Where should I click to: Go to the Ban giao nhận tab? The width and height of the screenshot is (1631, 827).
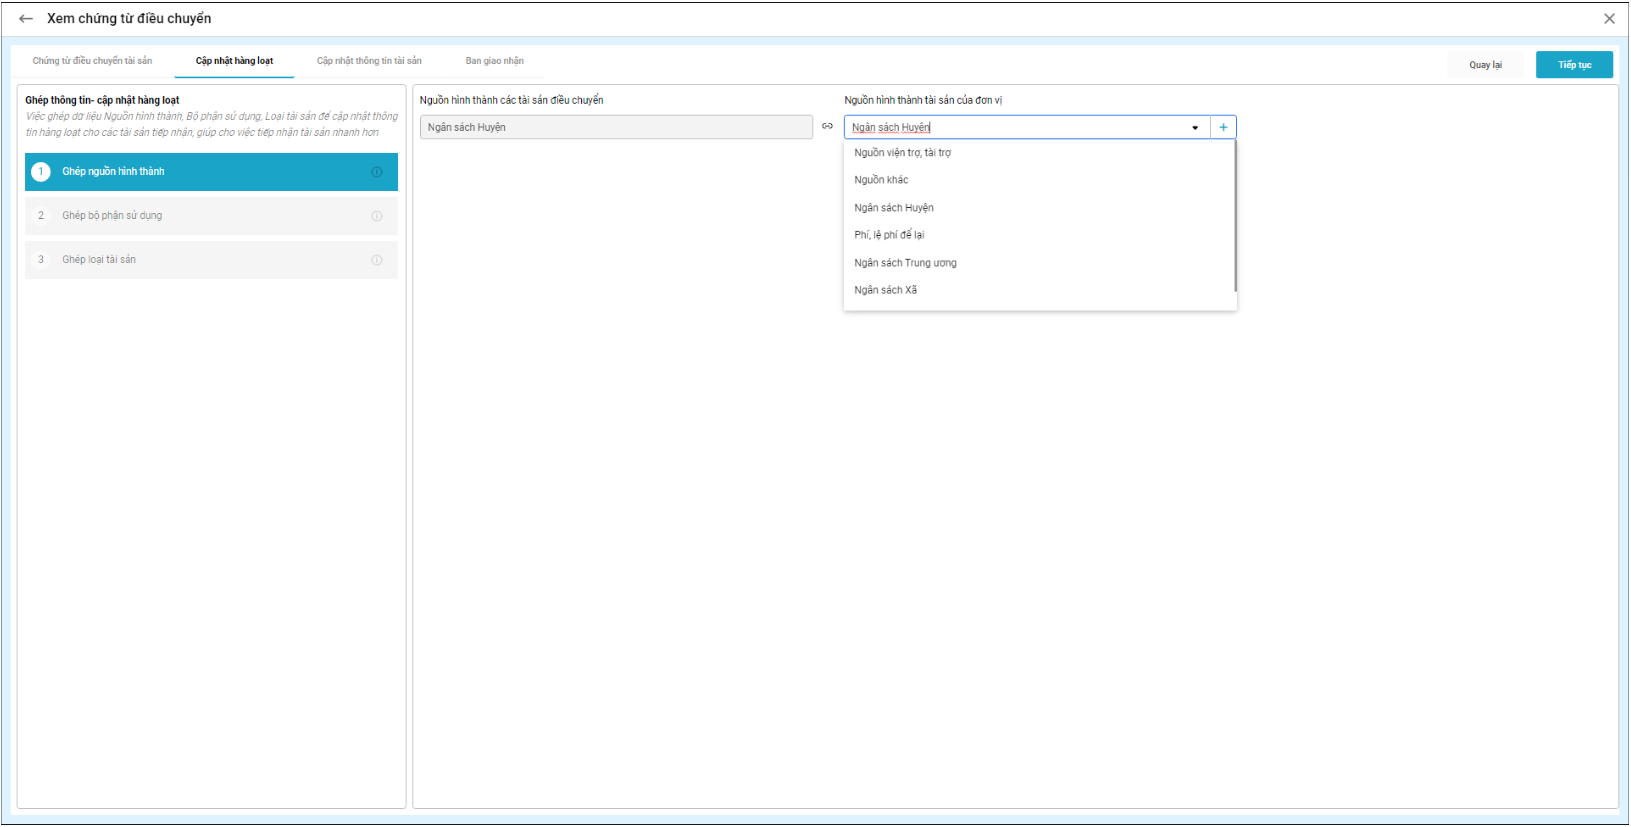click(x=494, y=61)
